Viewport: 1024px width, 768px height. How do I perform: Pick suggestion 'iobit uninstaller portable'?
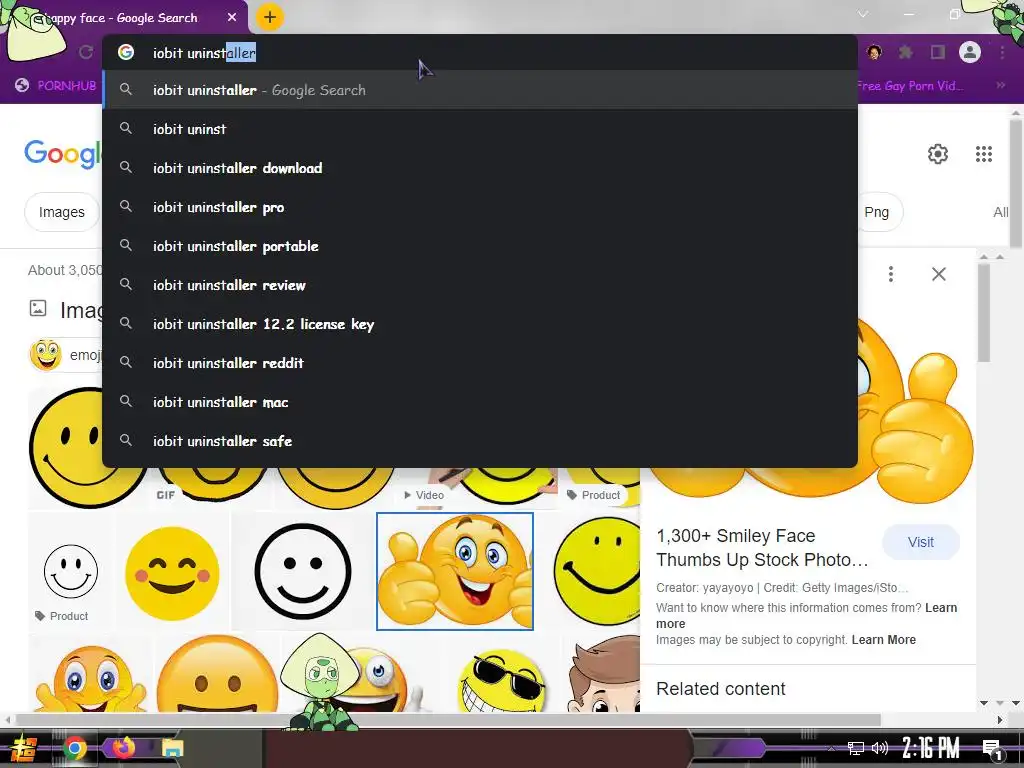[x=480, y=246]
